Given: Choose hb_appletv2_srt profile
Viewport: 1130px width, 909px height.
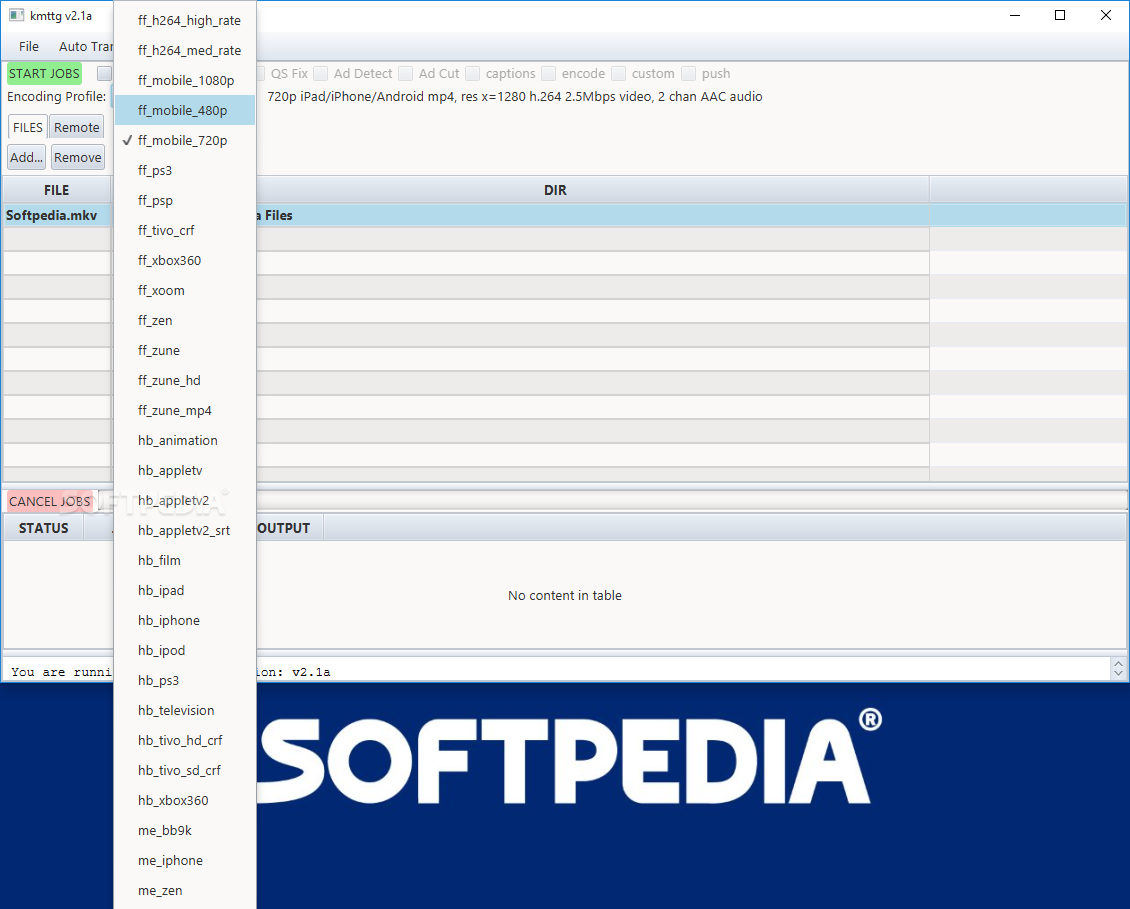Looking at the screenshot, I should pyautogui.click(x=185, y=531).
